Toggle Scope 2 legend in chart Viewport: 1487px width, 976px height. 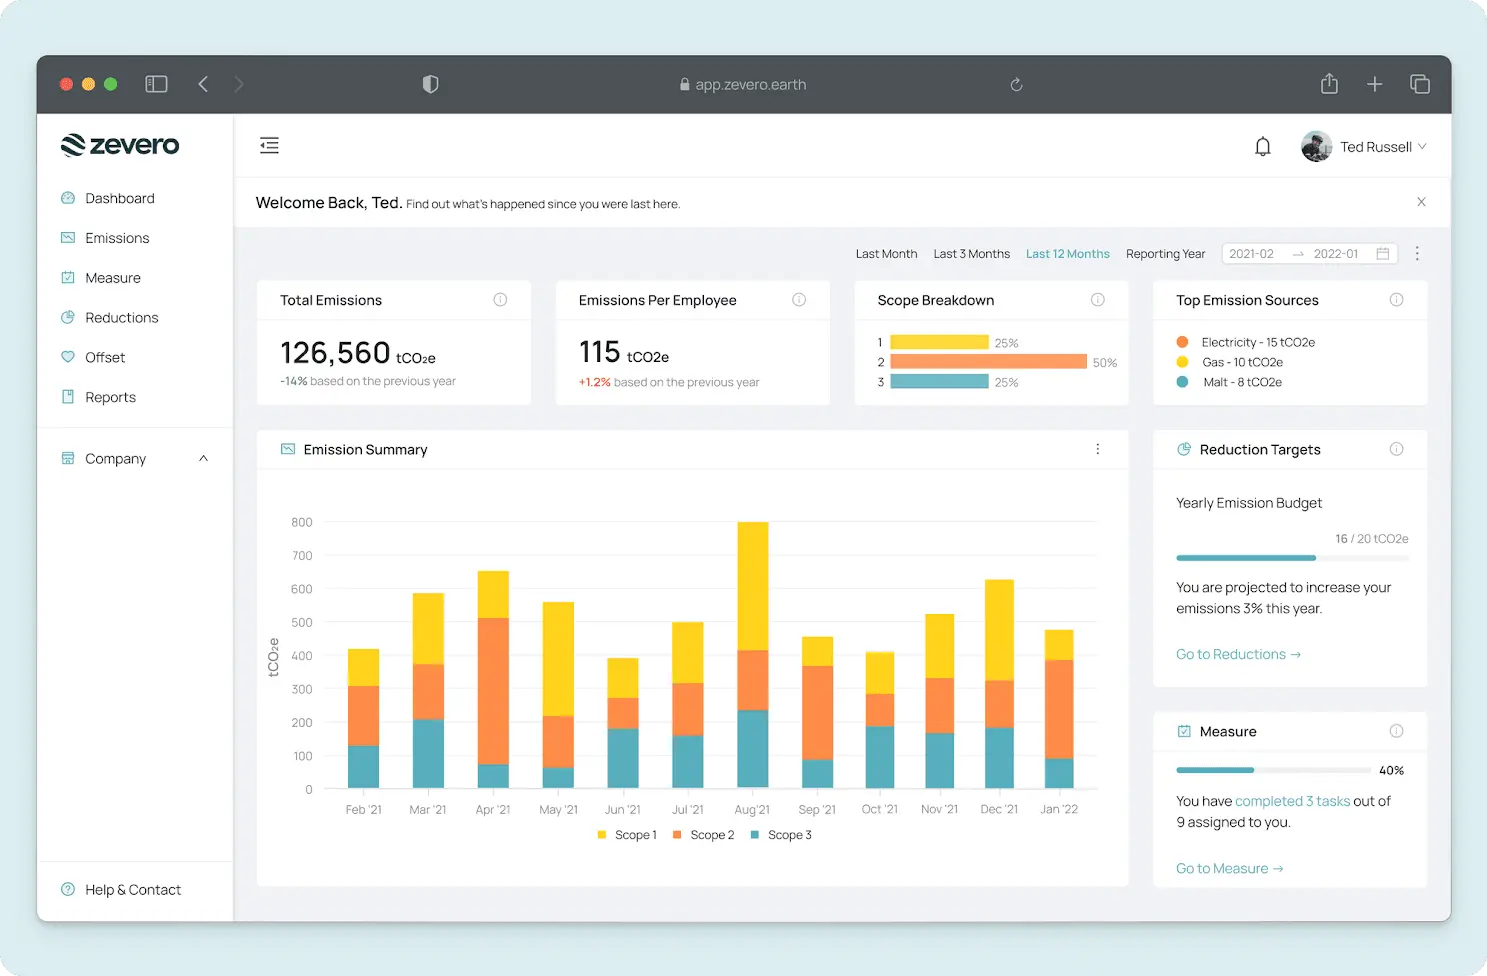(704, 835)
